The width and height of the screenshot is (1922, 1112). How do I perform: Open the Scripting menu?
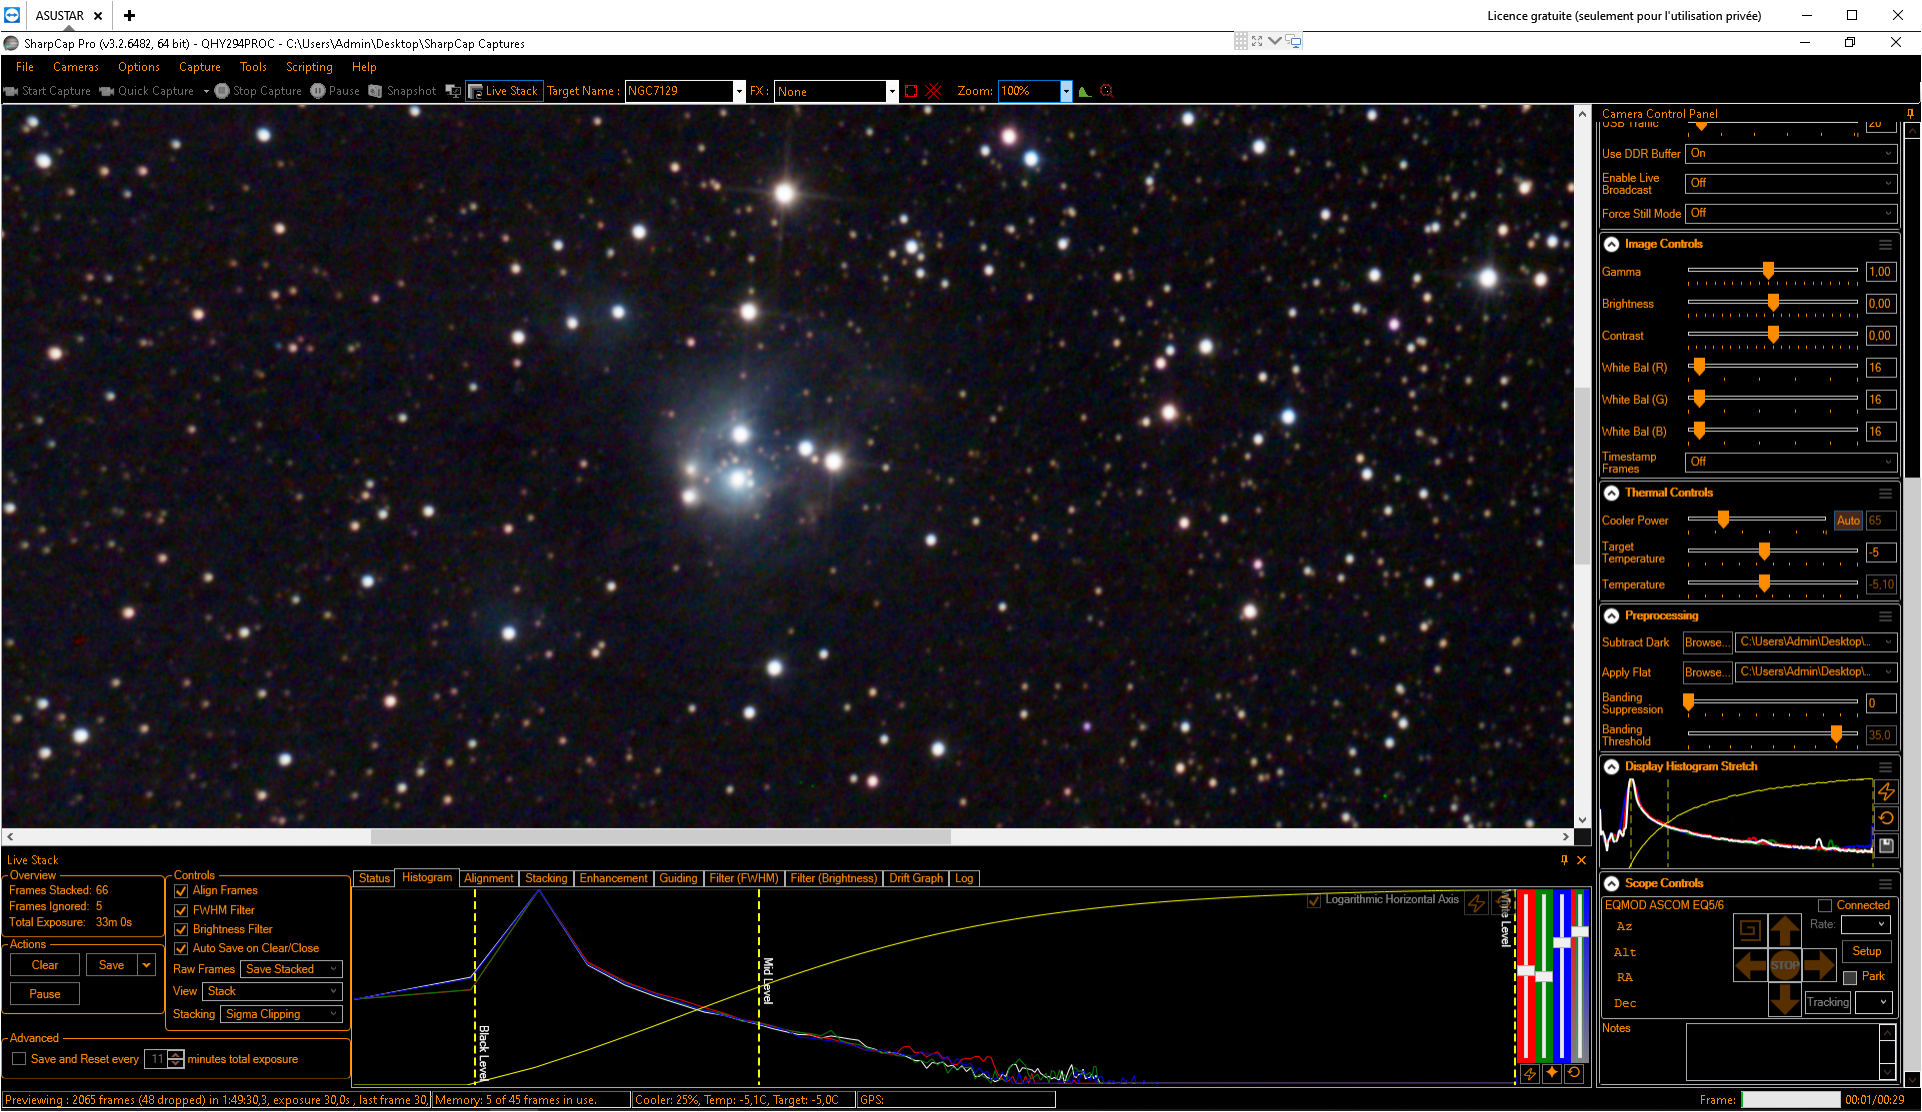pyautogui.click(x=309, y=67)
